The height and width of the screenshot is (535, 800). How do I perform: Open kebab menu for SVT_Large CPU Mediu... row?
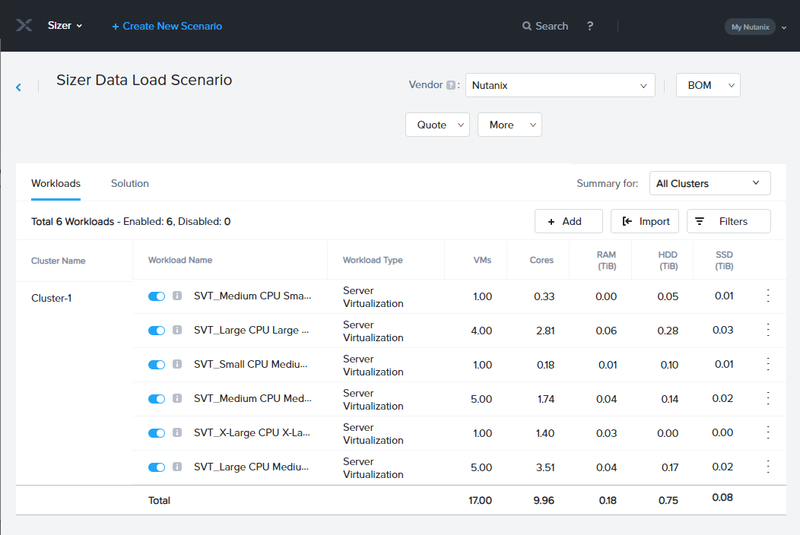(x=768, y=467)
